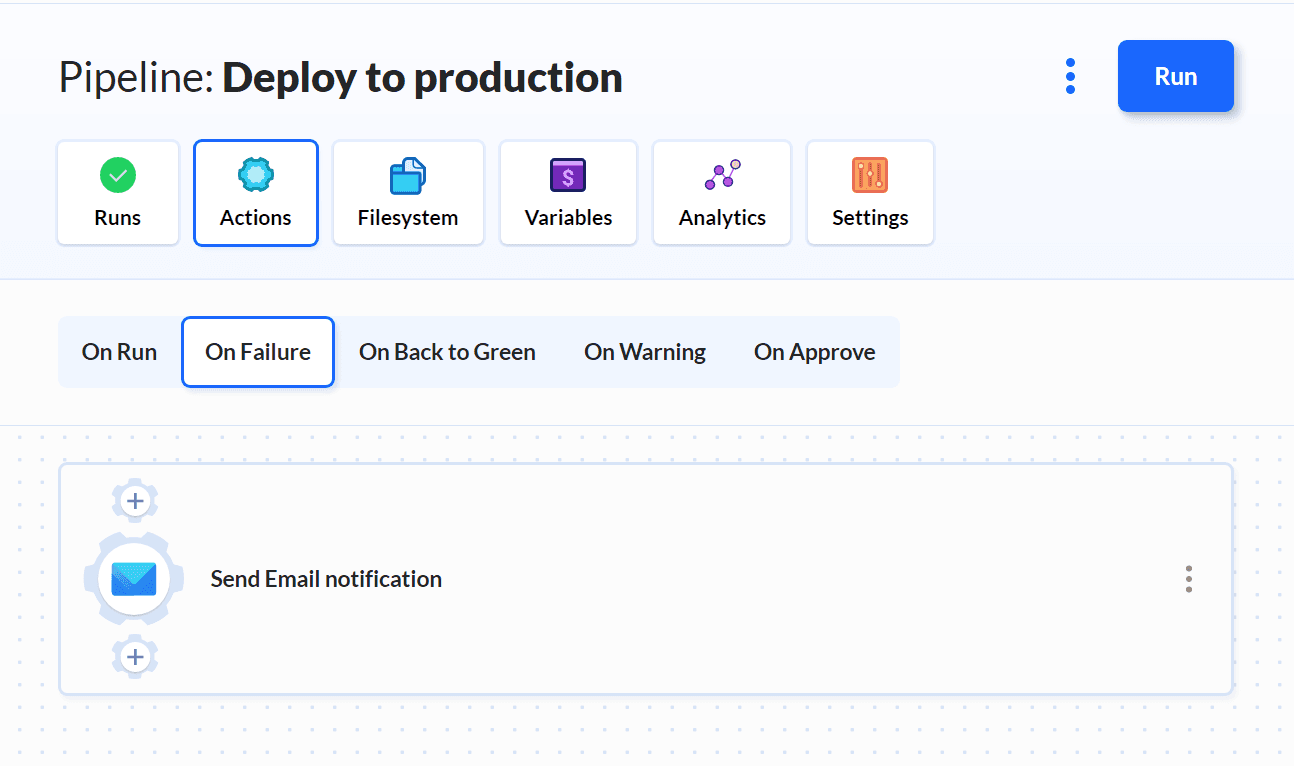Click the Deploy to production pipeline title
The image size is (1294, 766).
[422, 77]
